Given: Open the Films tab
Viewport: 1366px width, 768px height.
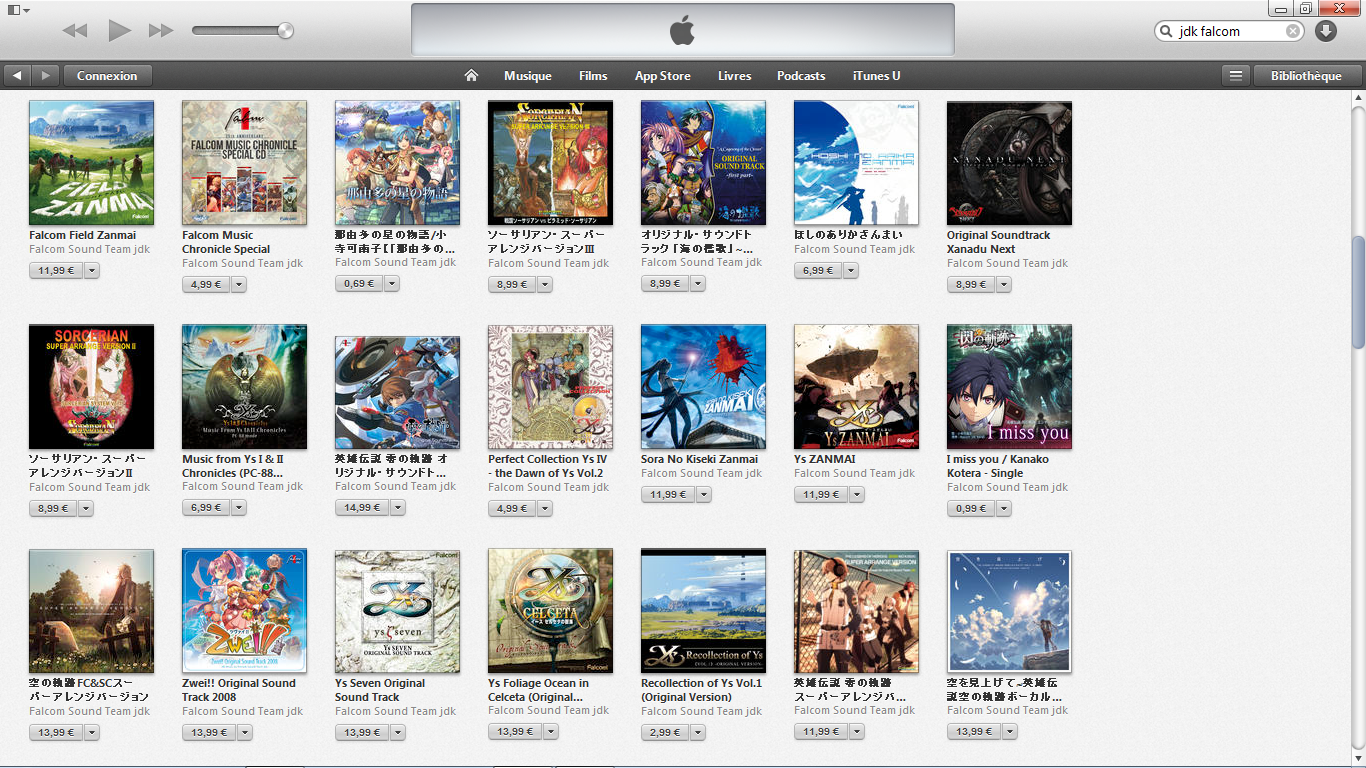Looking at the screenshot, I should pos(593,76).
